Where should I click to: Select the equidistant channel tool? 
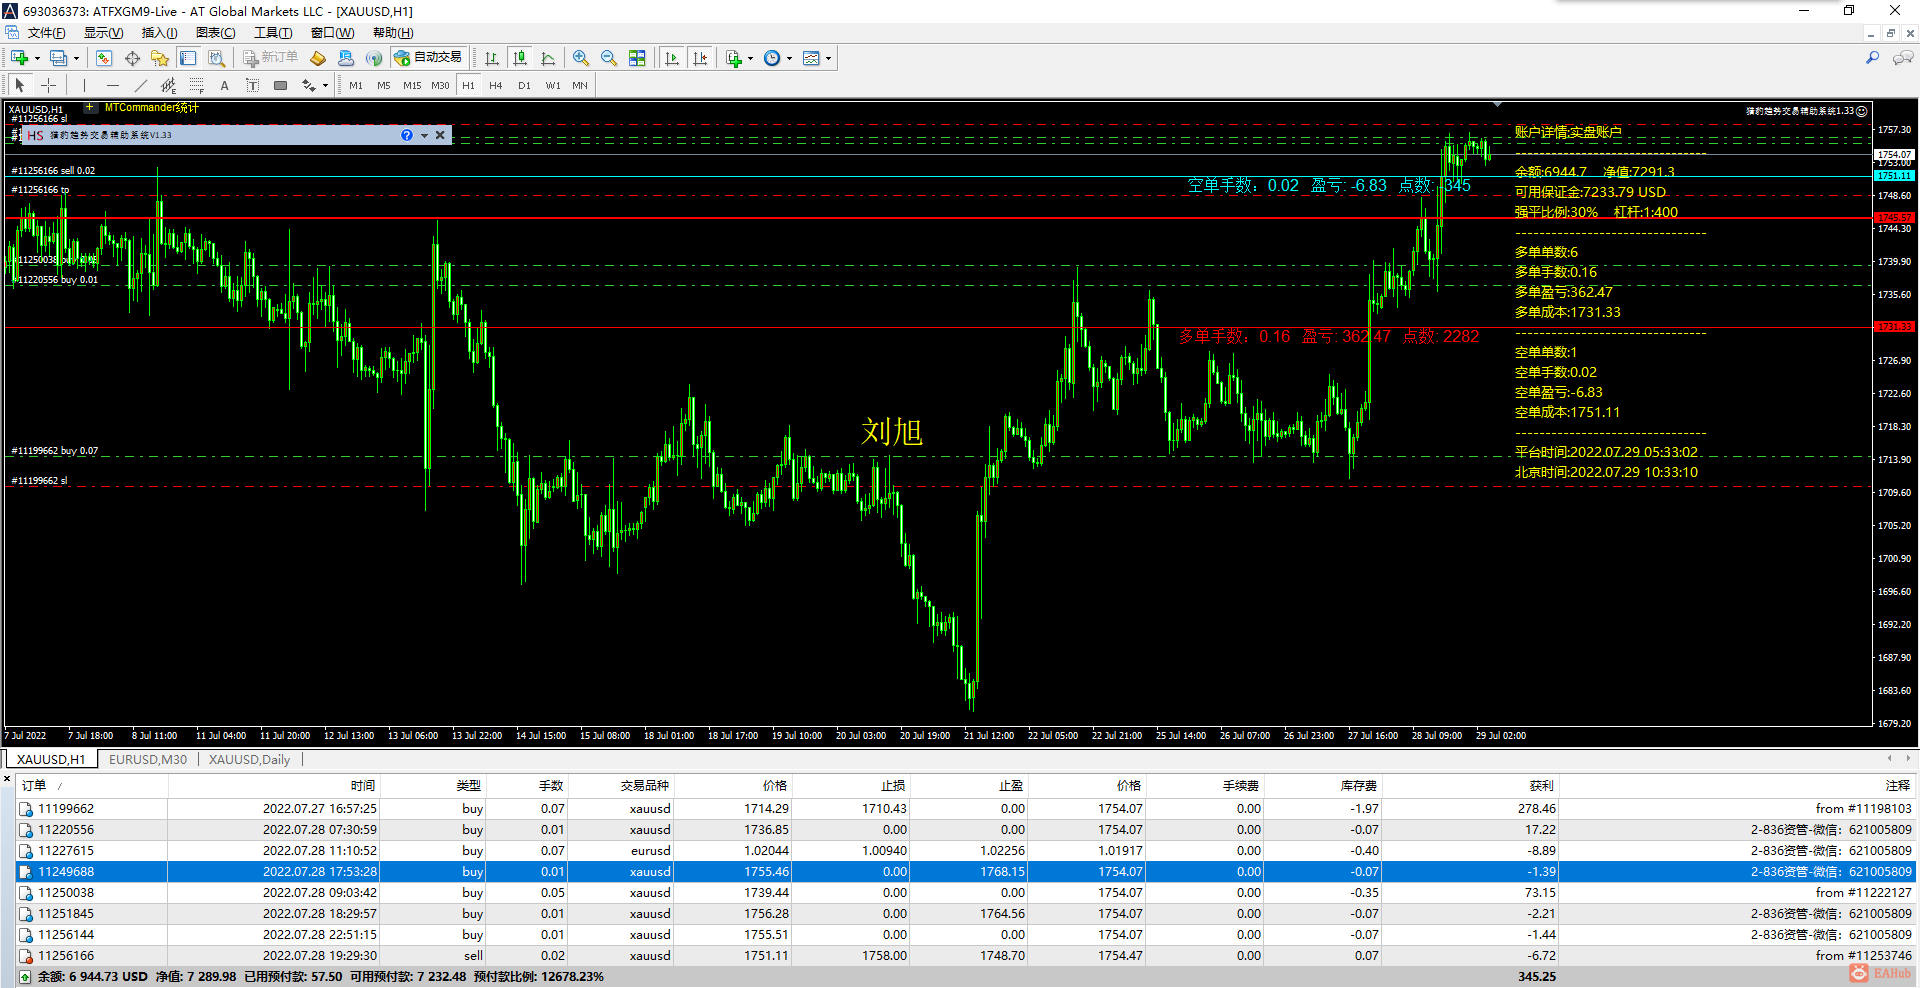pyautogui.click(x=168, y=85)
